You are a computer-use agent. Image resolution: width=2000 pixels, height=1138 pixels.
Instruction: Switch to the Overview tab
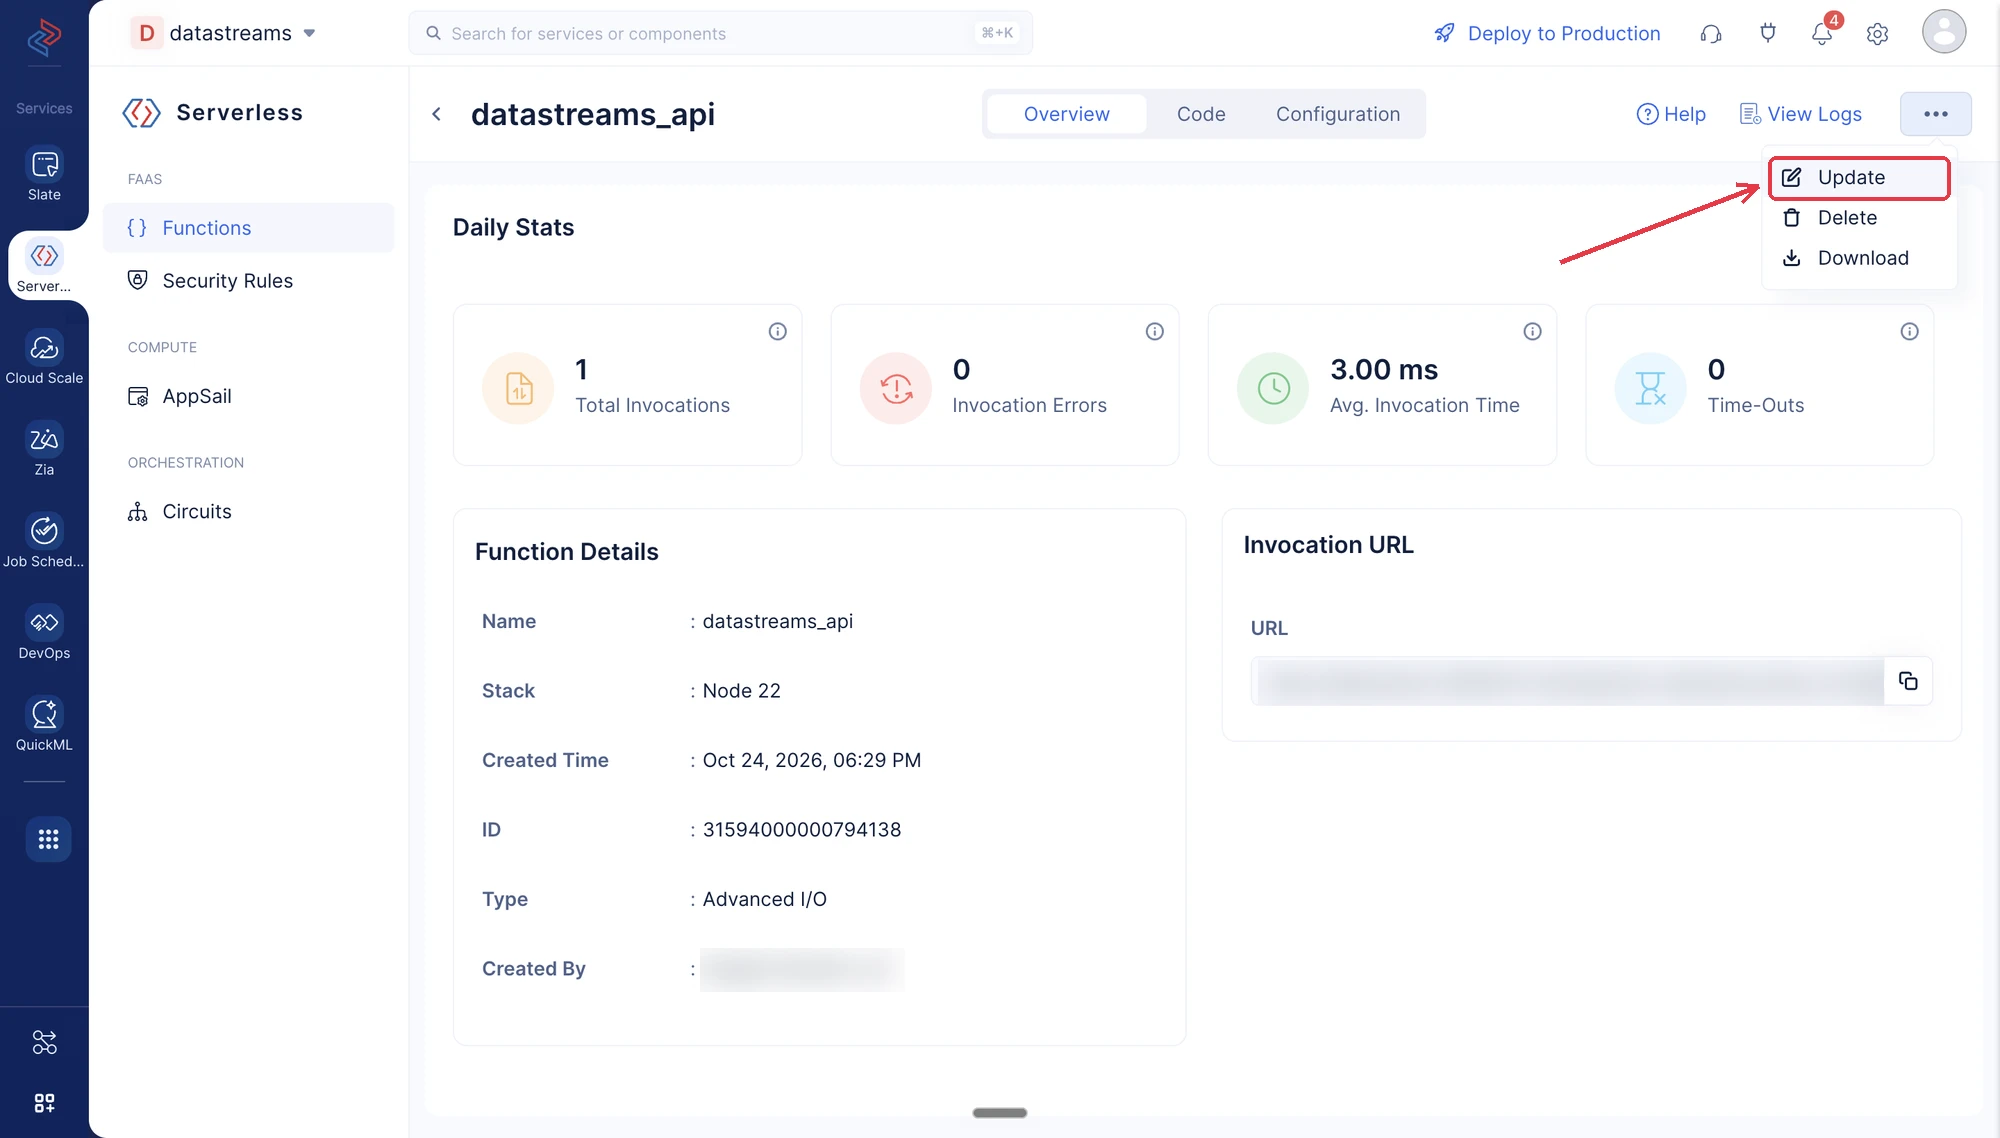click(x=1066, y=114)
